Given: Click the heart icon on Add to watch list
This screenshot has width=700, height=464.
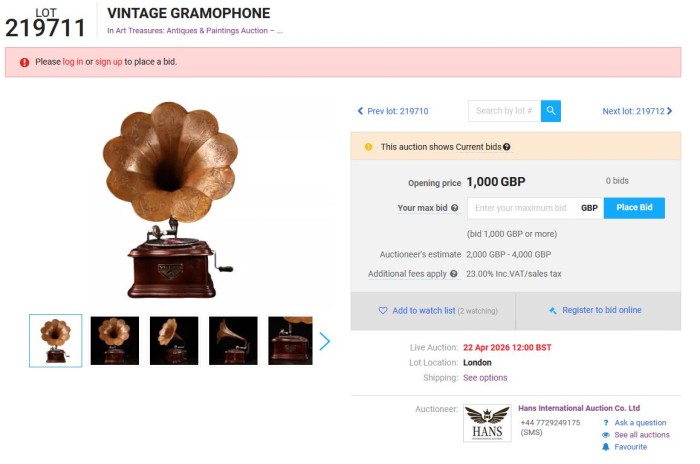Looking at the screenshot, I should 382,311.
